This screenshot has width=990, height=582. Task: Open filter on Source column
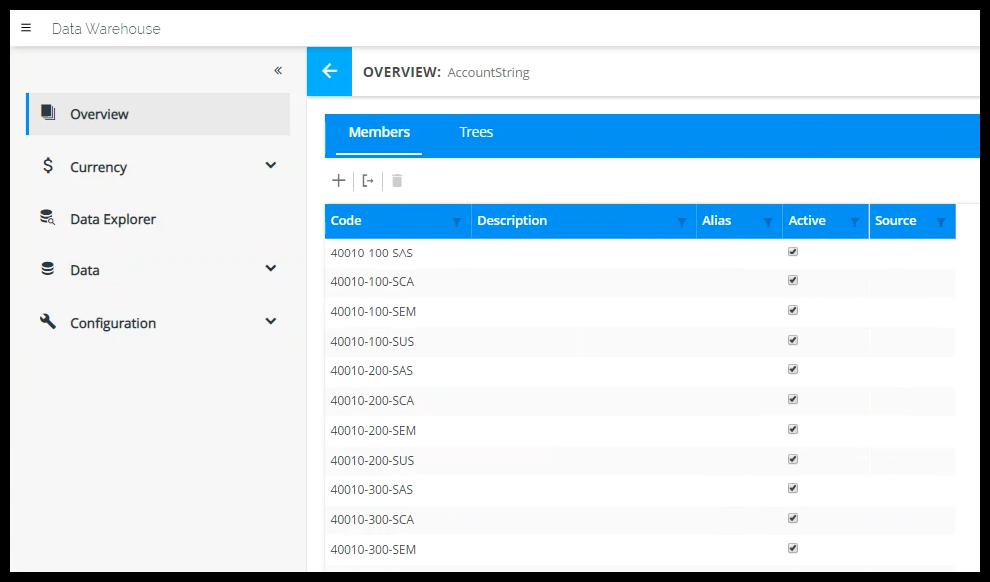[940, 222]
